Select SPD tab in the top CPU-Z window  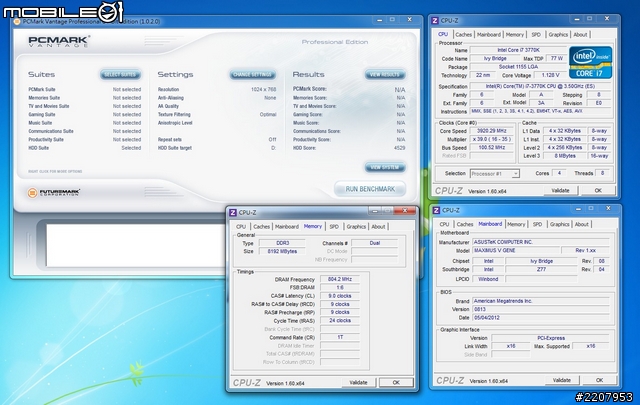pos(536,35)
